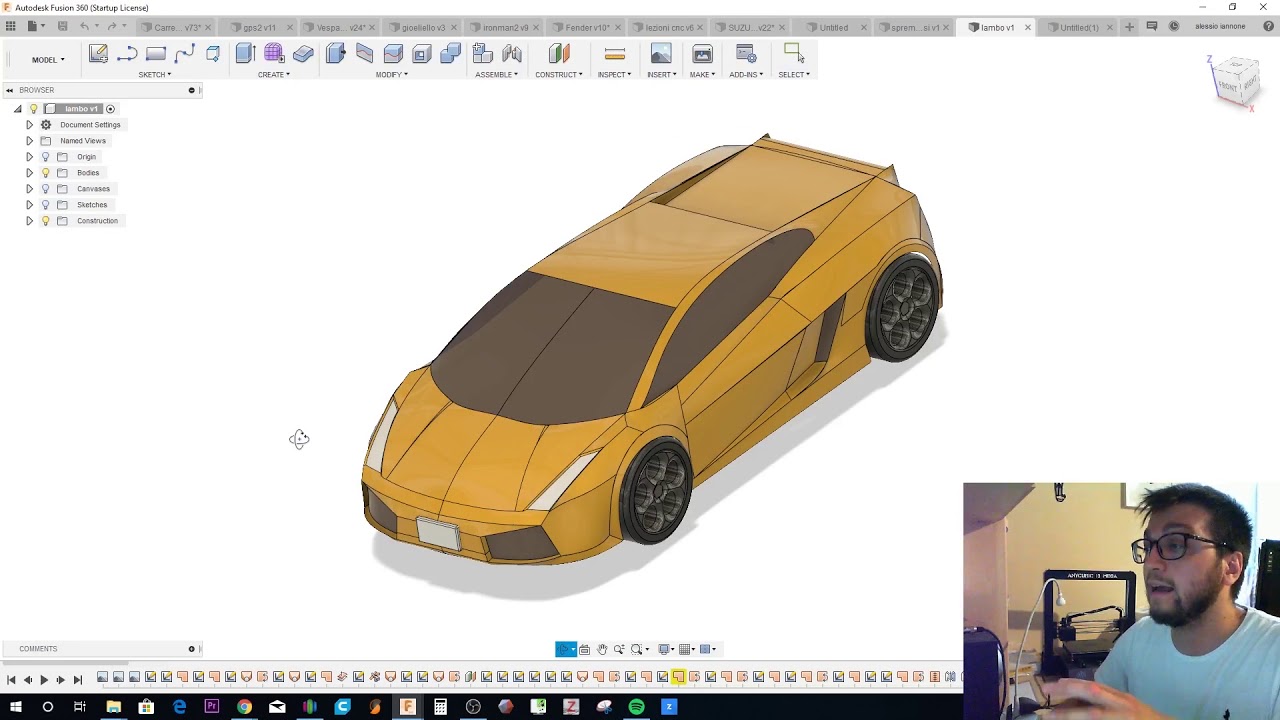Open Google Chrome from the taskbar
Viewport: 1280px width, 720px height.
click(244, 707)
